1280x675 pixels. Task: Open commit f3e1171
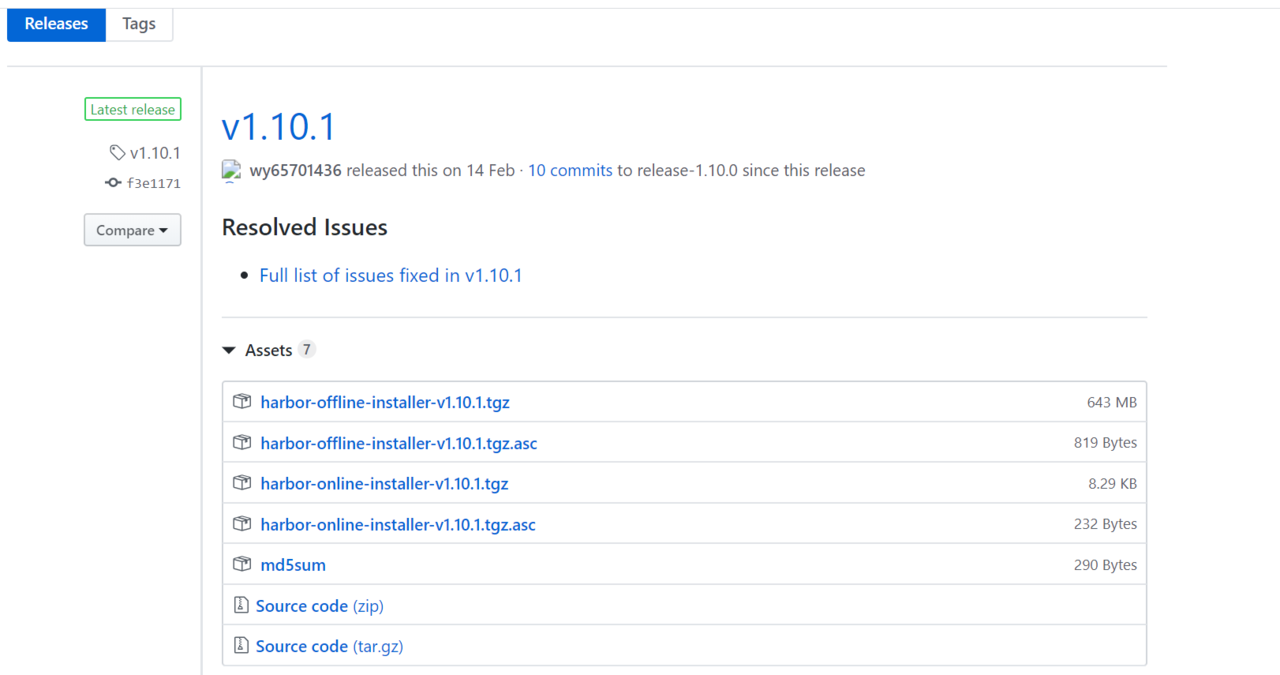153,183
